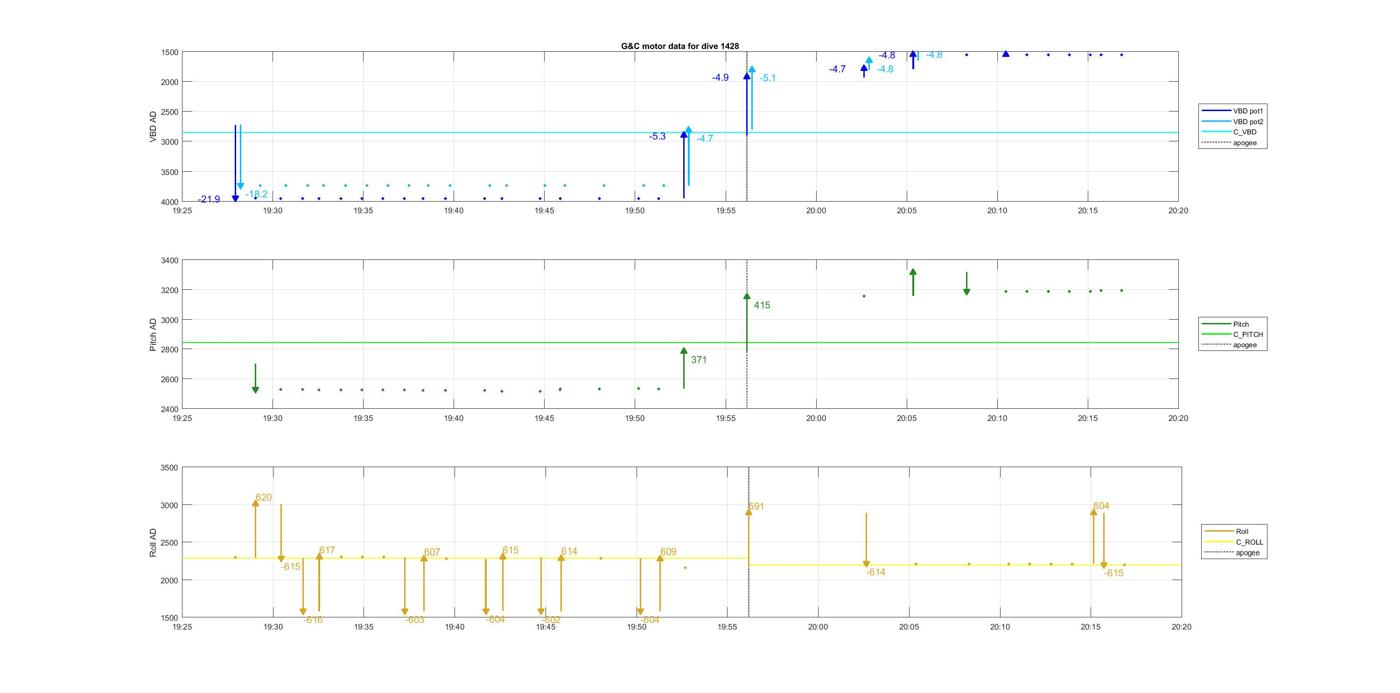Click the "614" roll data label
This screenshot has height=693, width=1400.
pos(569,551)
